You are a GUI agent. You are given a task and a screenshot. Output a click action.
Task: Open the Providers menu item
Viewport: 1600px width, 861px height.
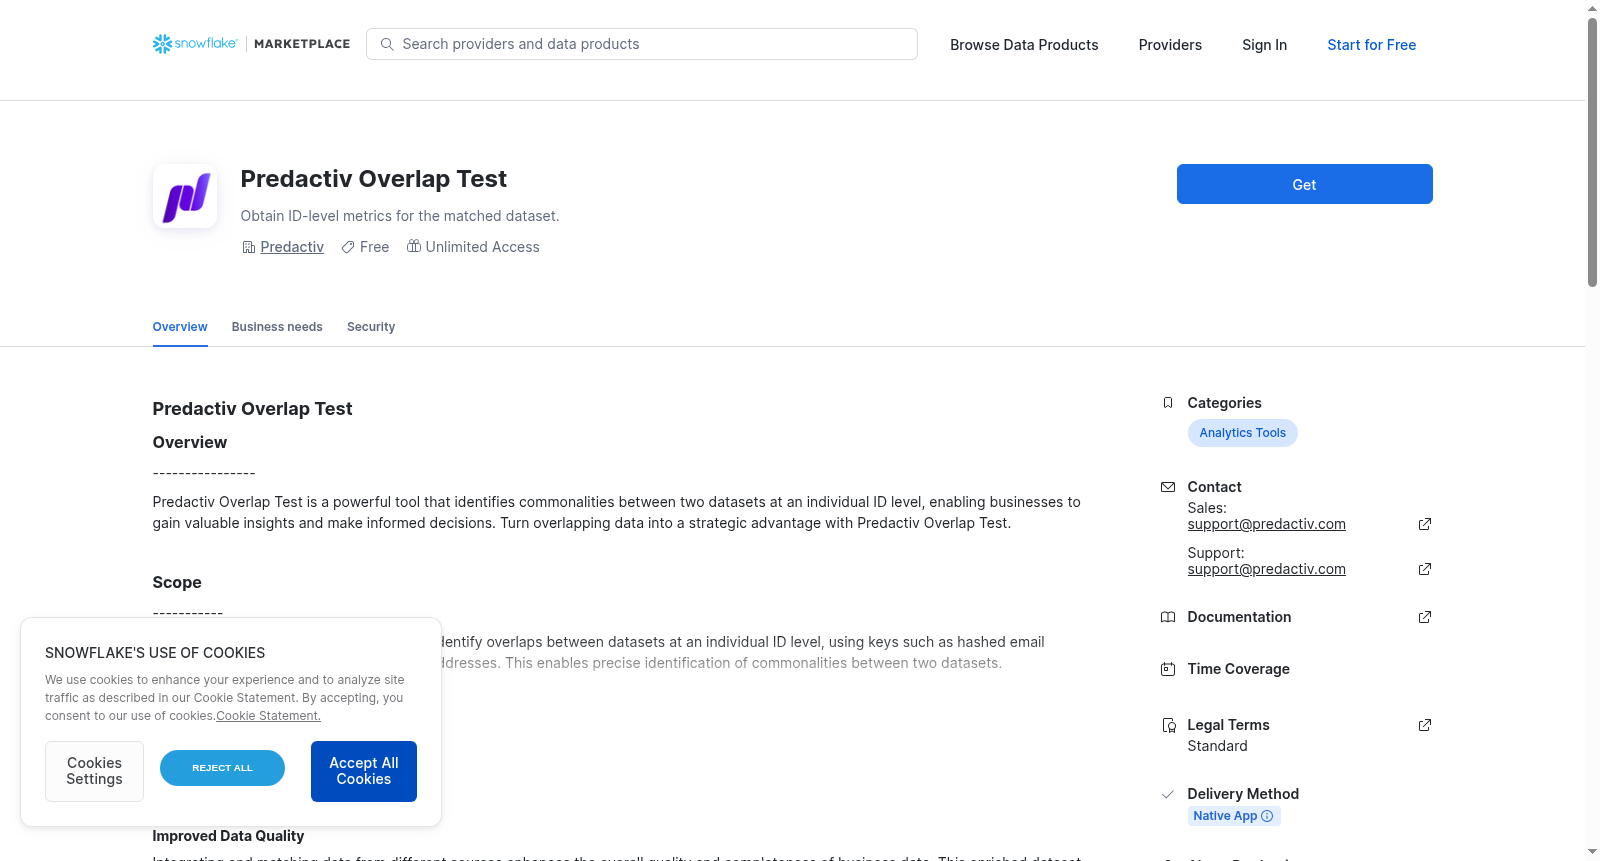click(1170, 45)
